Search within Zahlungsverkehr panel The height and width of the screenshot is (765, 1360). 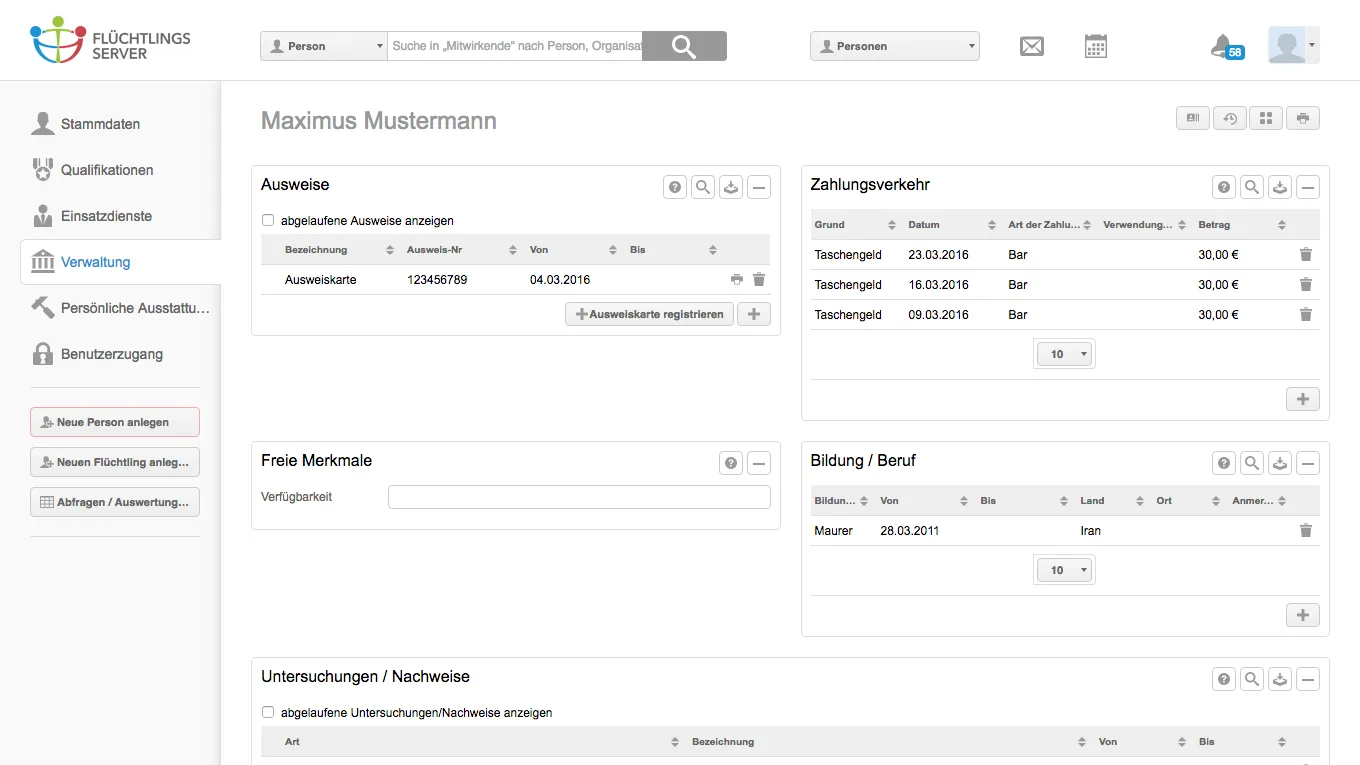click(1252, 187)
